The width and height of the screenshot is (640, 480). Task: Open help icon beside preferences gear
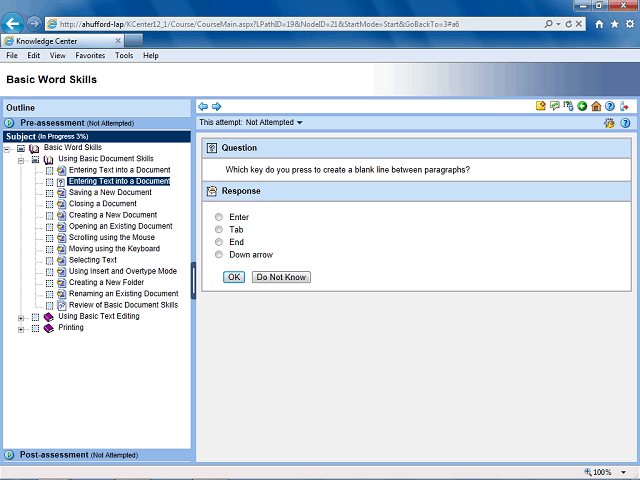(x=625, y=123)
